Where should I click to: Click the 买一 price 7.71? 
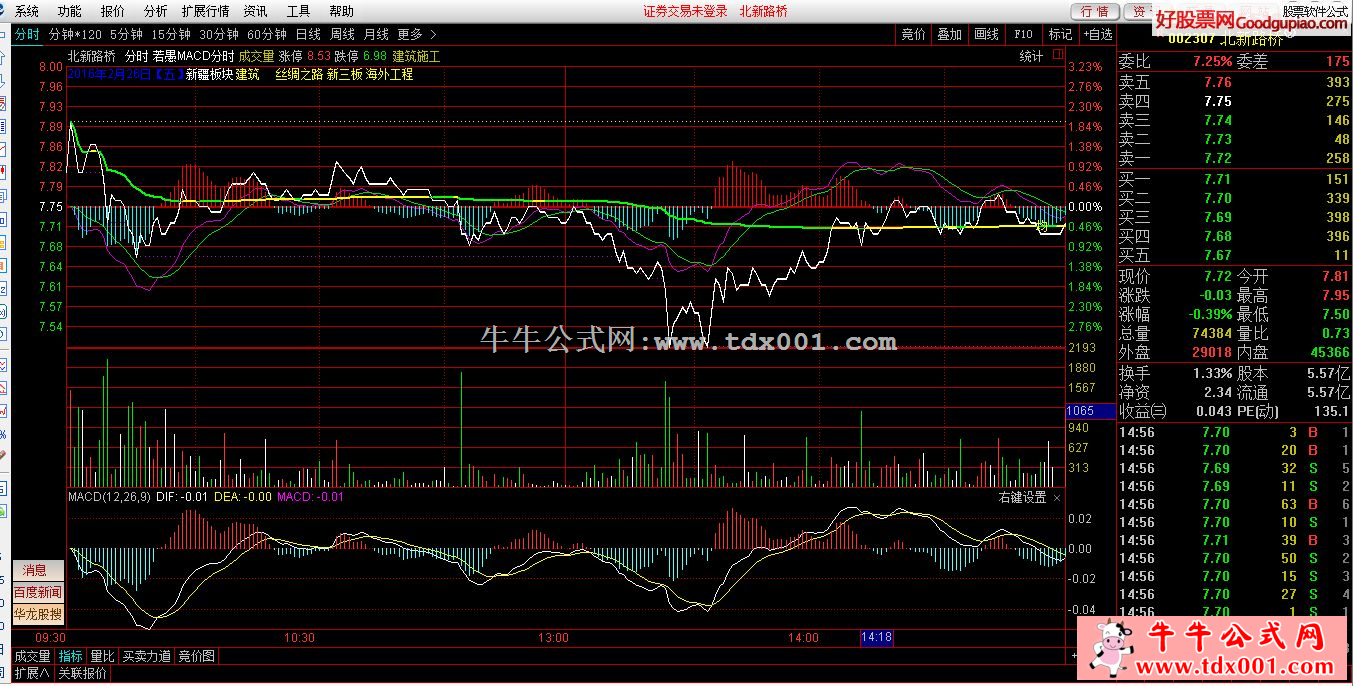tap(1218, 179)
